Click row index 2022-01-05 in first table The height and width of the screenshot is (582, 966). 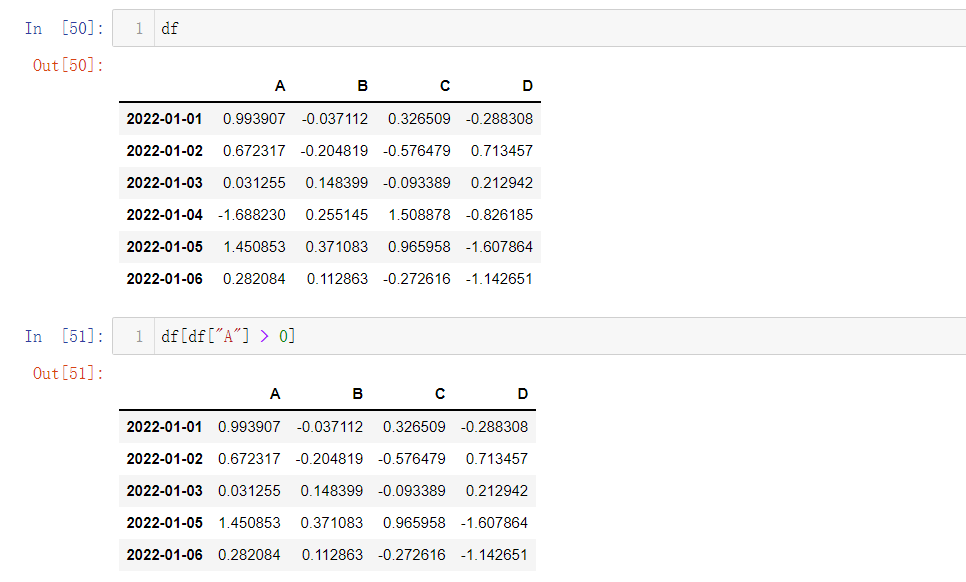coord(164,247)
